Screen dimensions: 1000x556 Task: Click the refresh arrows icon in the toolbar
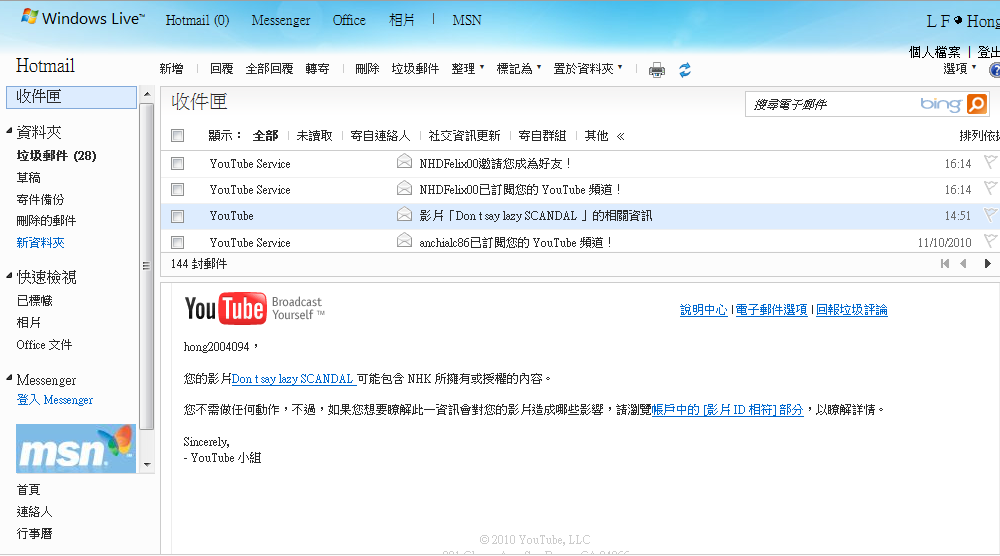pos(685,70)
